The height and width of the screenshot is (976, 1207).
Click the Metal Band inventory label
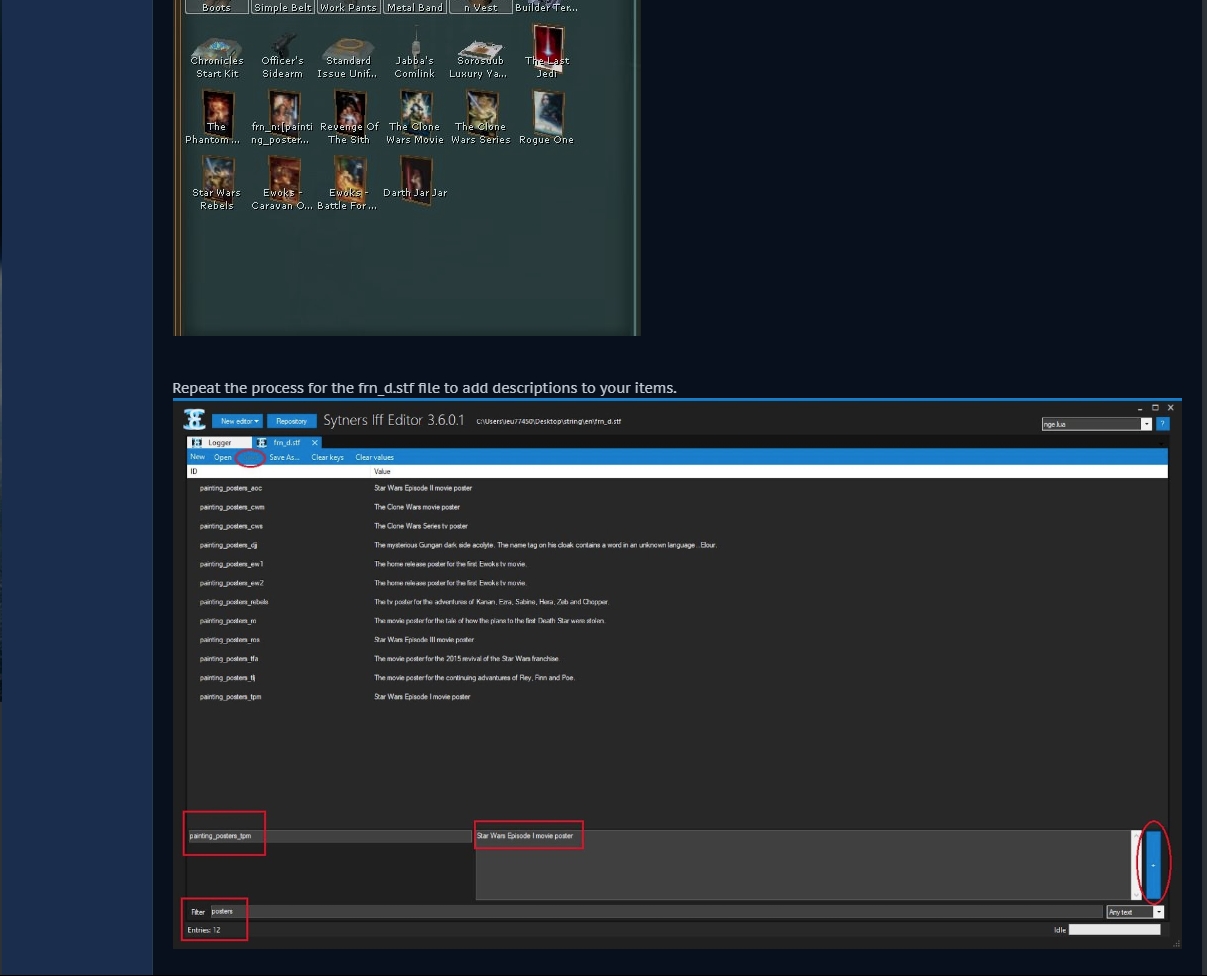[414, 7]
